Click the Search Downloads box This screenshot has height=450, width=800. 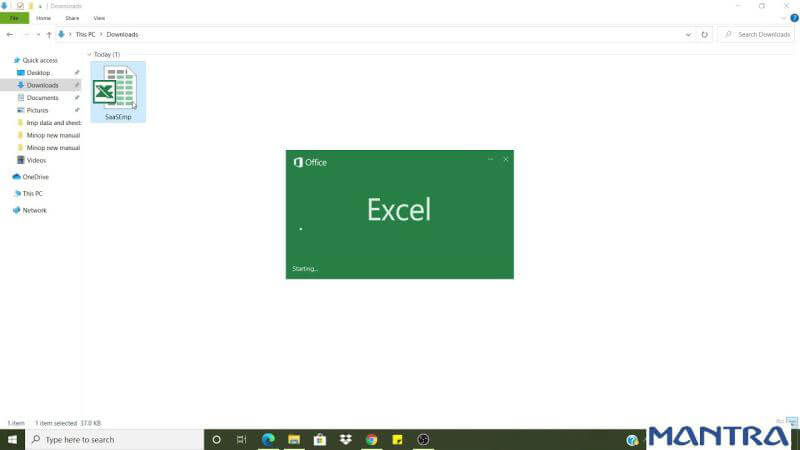pyautogui.click(x=762, y=34)
